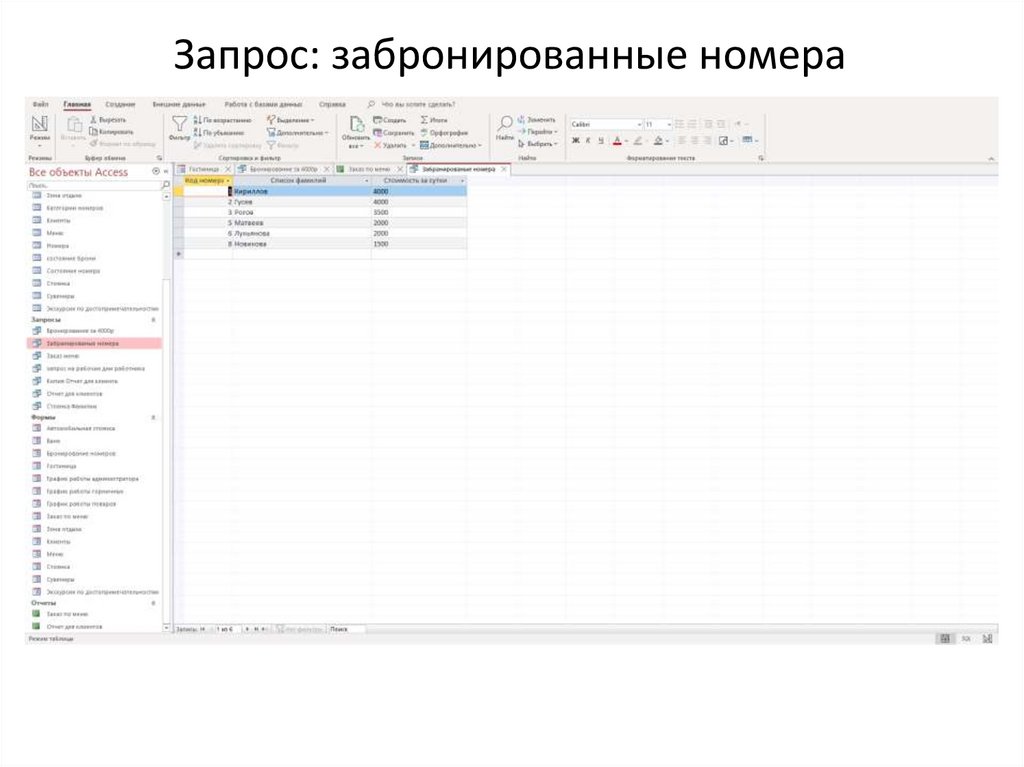Screen dimensions: 1024x767
Task: Select the cell with surname Кириллов
Action: click(302, 191)
